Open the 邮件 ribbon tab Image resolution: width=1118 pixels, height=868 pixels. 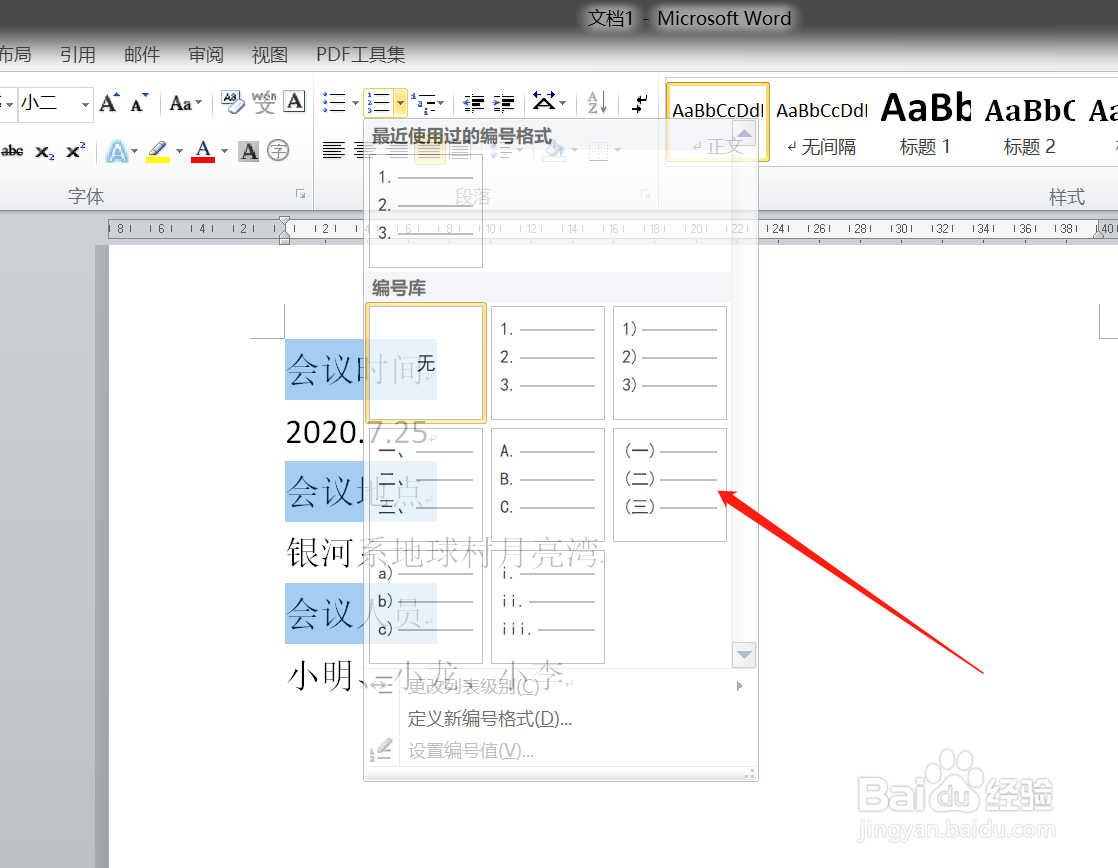pyautogui.click(x=142, y=55)
